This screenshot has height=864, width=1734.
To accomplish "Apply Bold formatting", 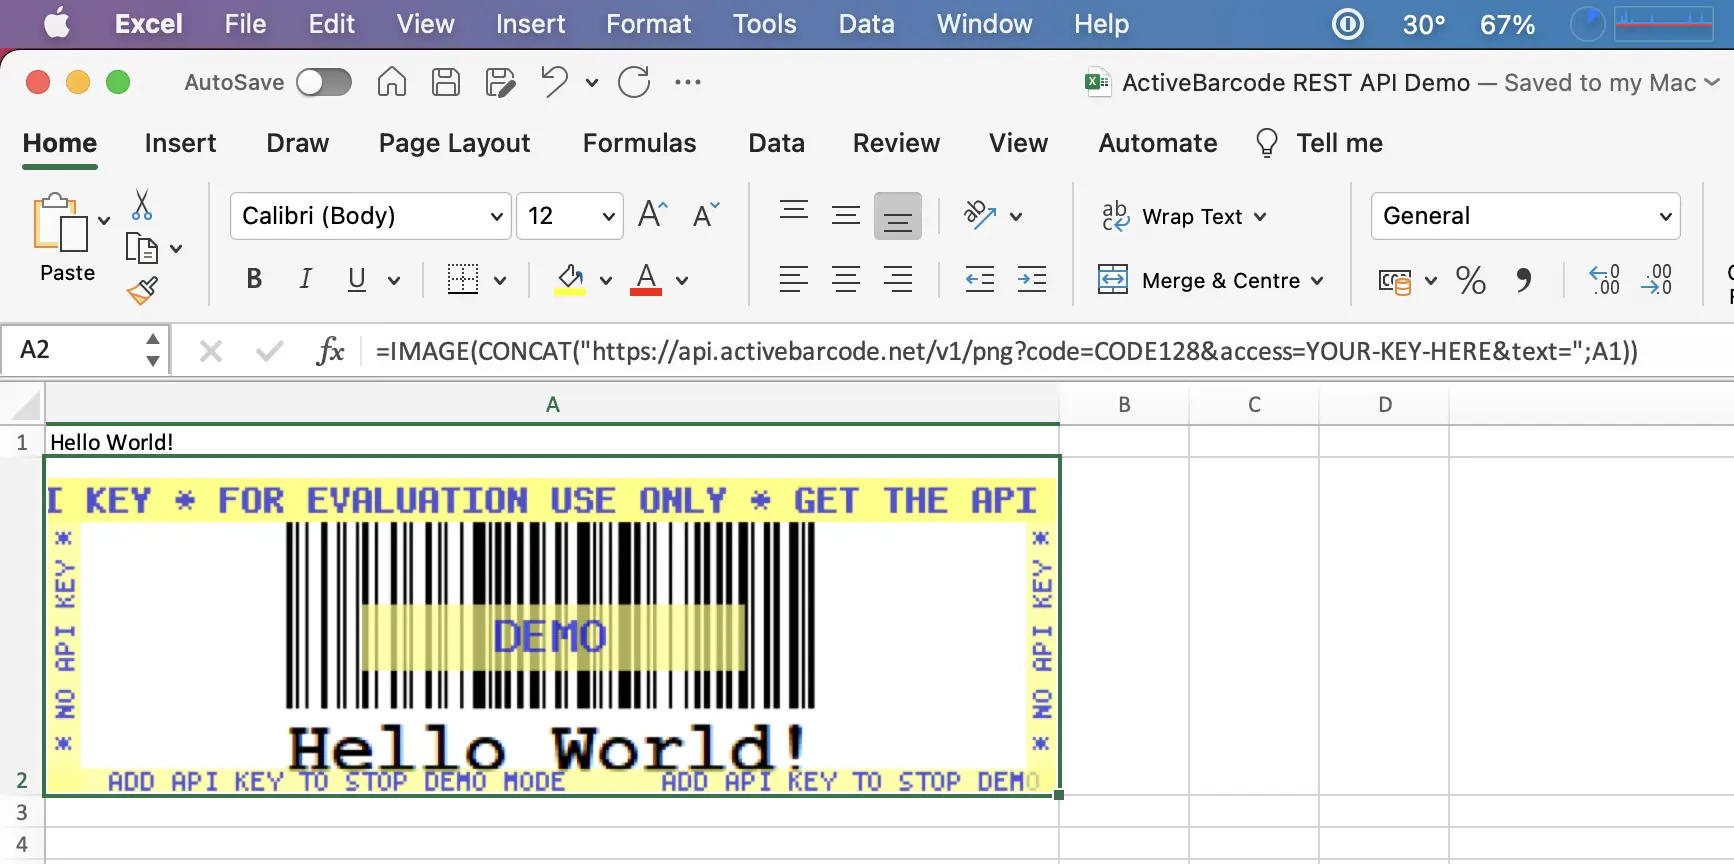I will tap(254, 280).
